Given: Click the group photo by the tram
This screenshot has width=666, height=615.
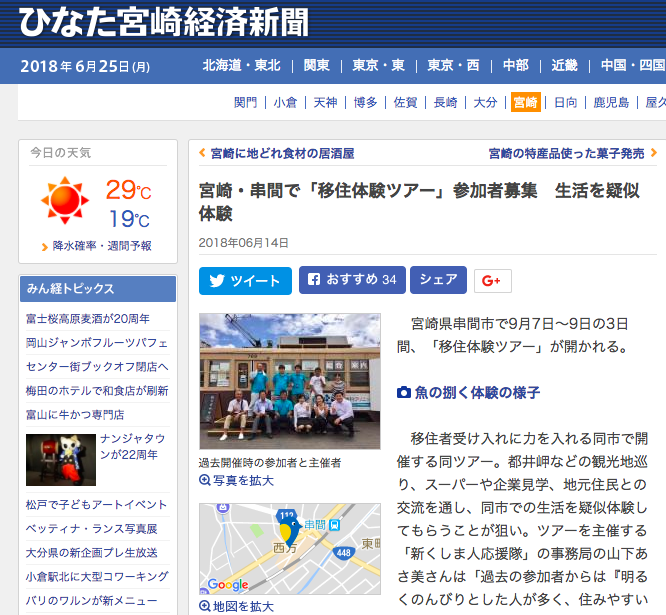Looking at the screenshot, I should [x=290, y=381].
